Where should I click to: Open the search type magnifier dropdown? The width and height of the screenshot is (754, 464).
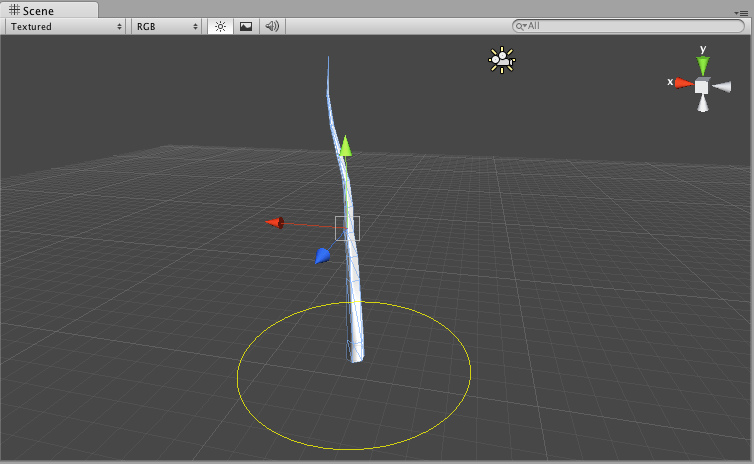coord(521,26)
